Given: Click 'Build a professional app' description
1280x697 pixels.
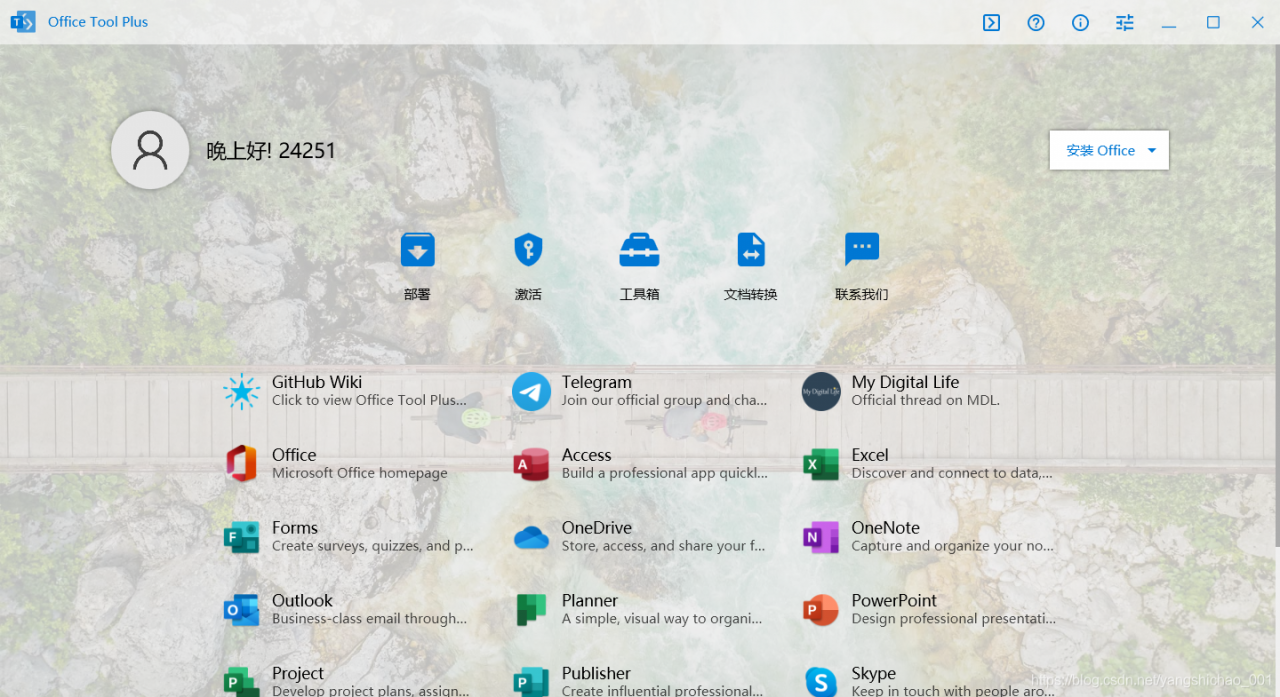Looking at the screenshot, I should pos(665,473).
